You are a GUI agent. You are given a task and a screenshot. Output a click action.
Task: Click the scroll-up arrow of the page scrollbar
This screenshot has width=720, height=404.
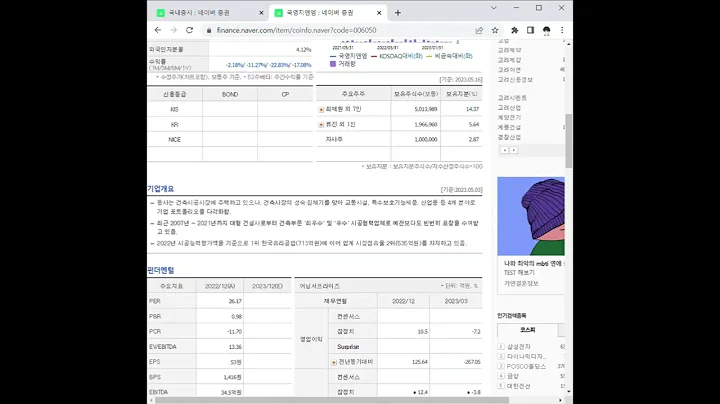tap(569, 44)
